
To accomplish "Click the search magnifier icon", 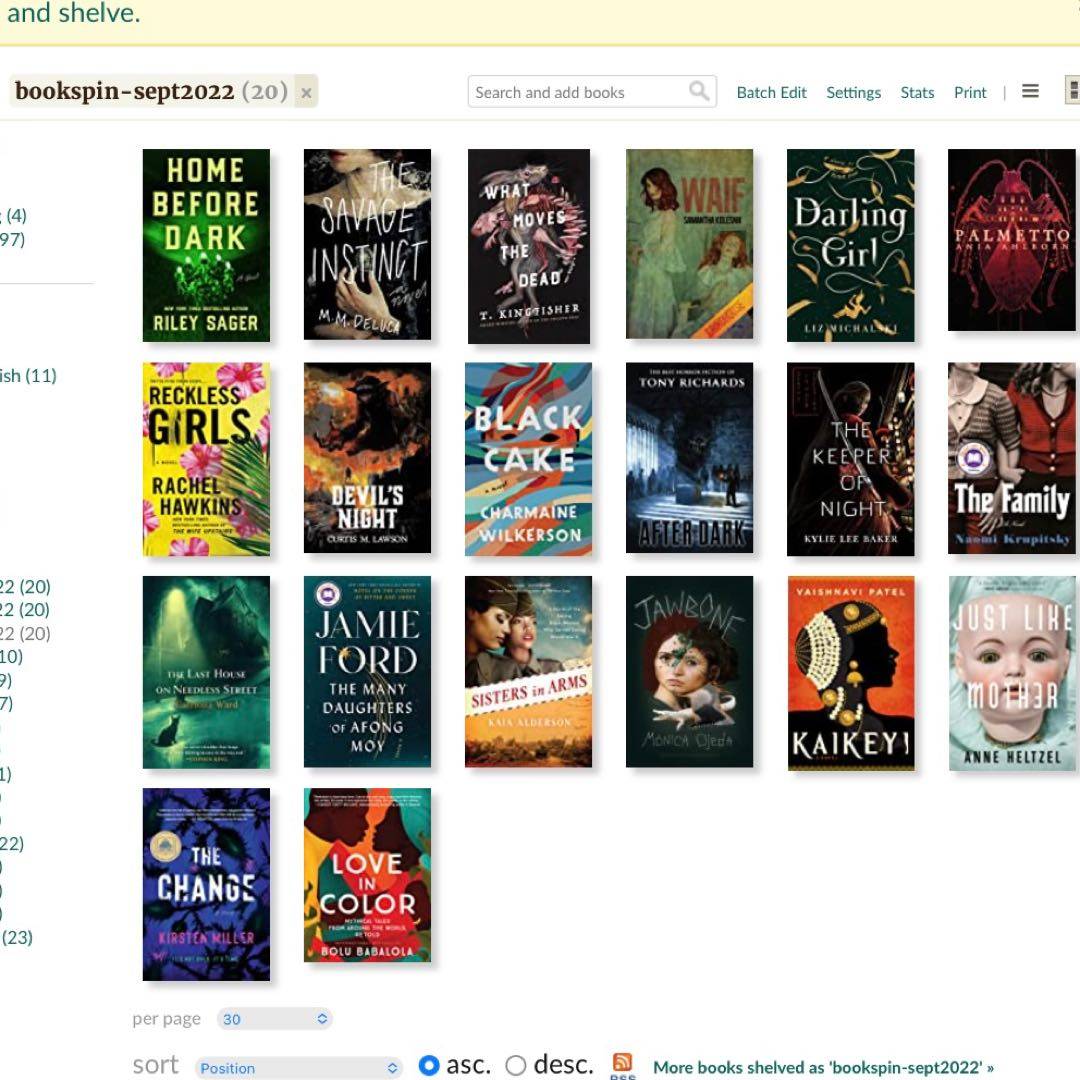I will tap(699, 92).
